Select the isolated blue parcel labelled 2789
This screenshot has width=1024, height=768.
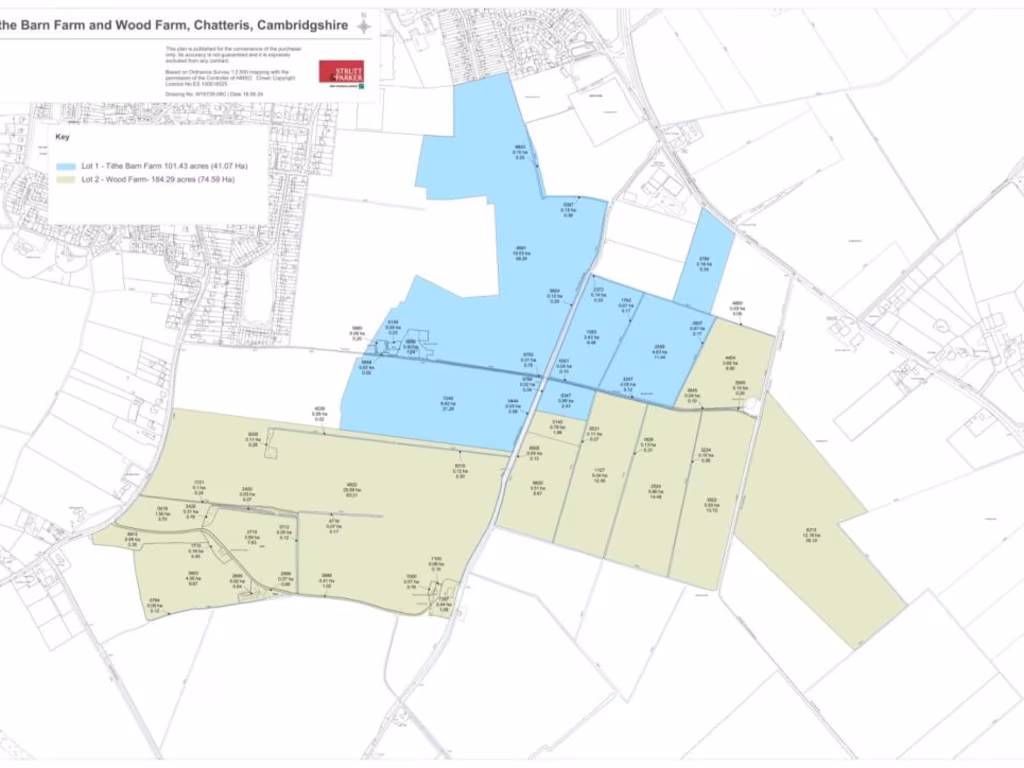pyautogui.click(x=704, y=263)
